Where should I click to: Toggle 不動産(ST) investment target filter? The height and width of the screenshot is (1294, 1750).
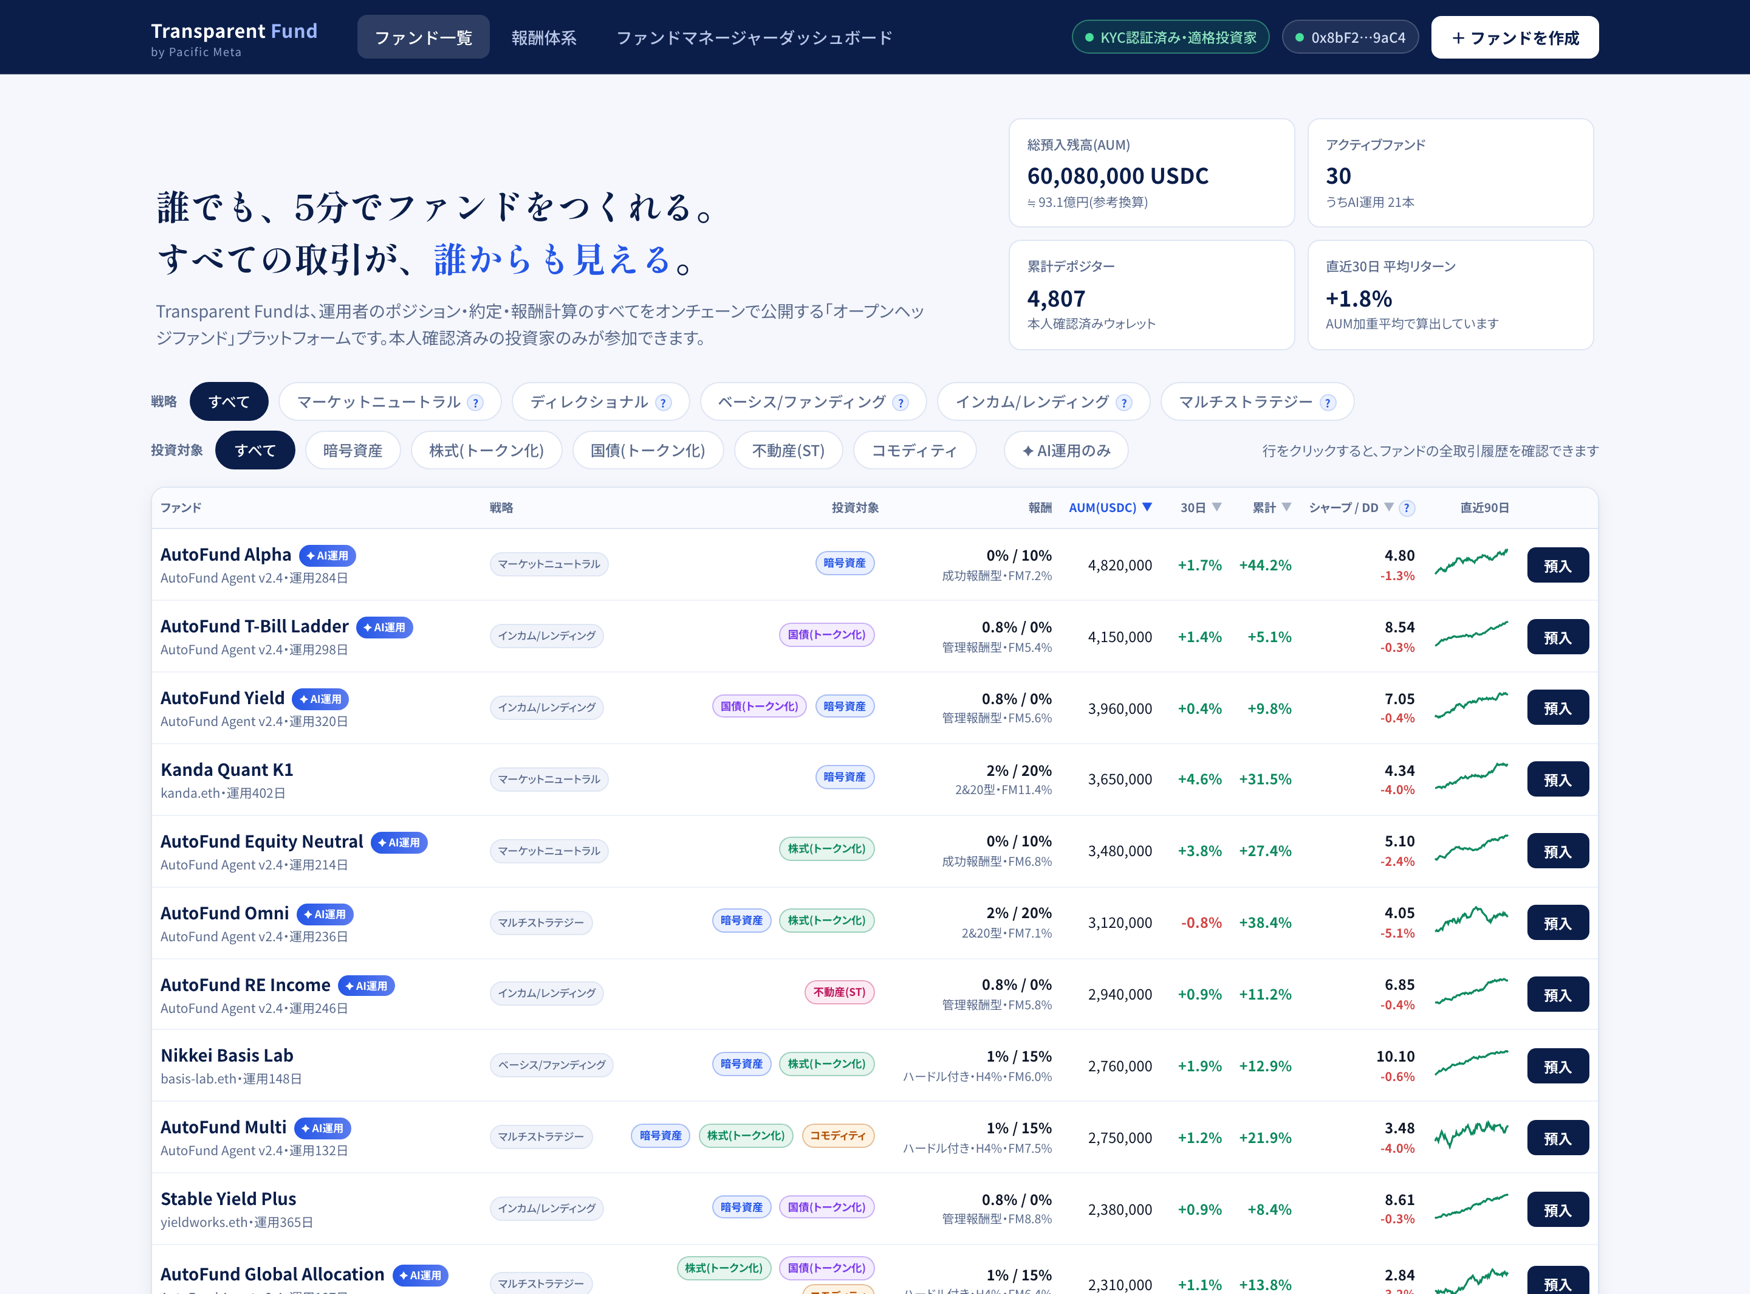point(788,451)
